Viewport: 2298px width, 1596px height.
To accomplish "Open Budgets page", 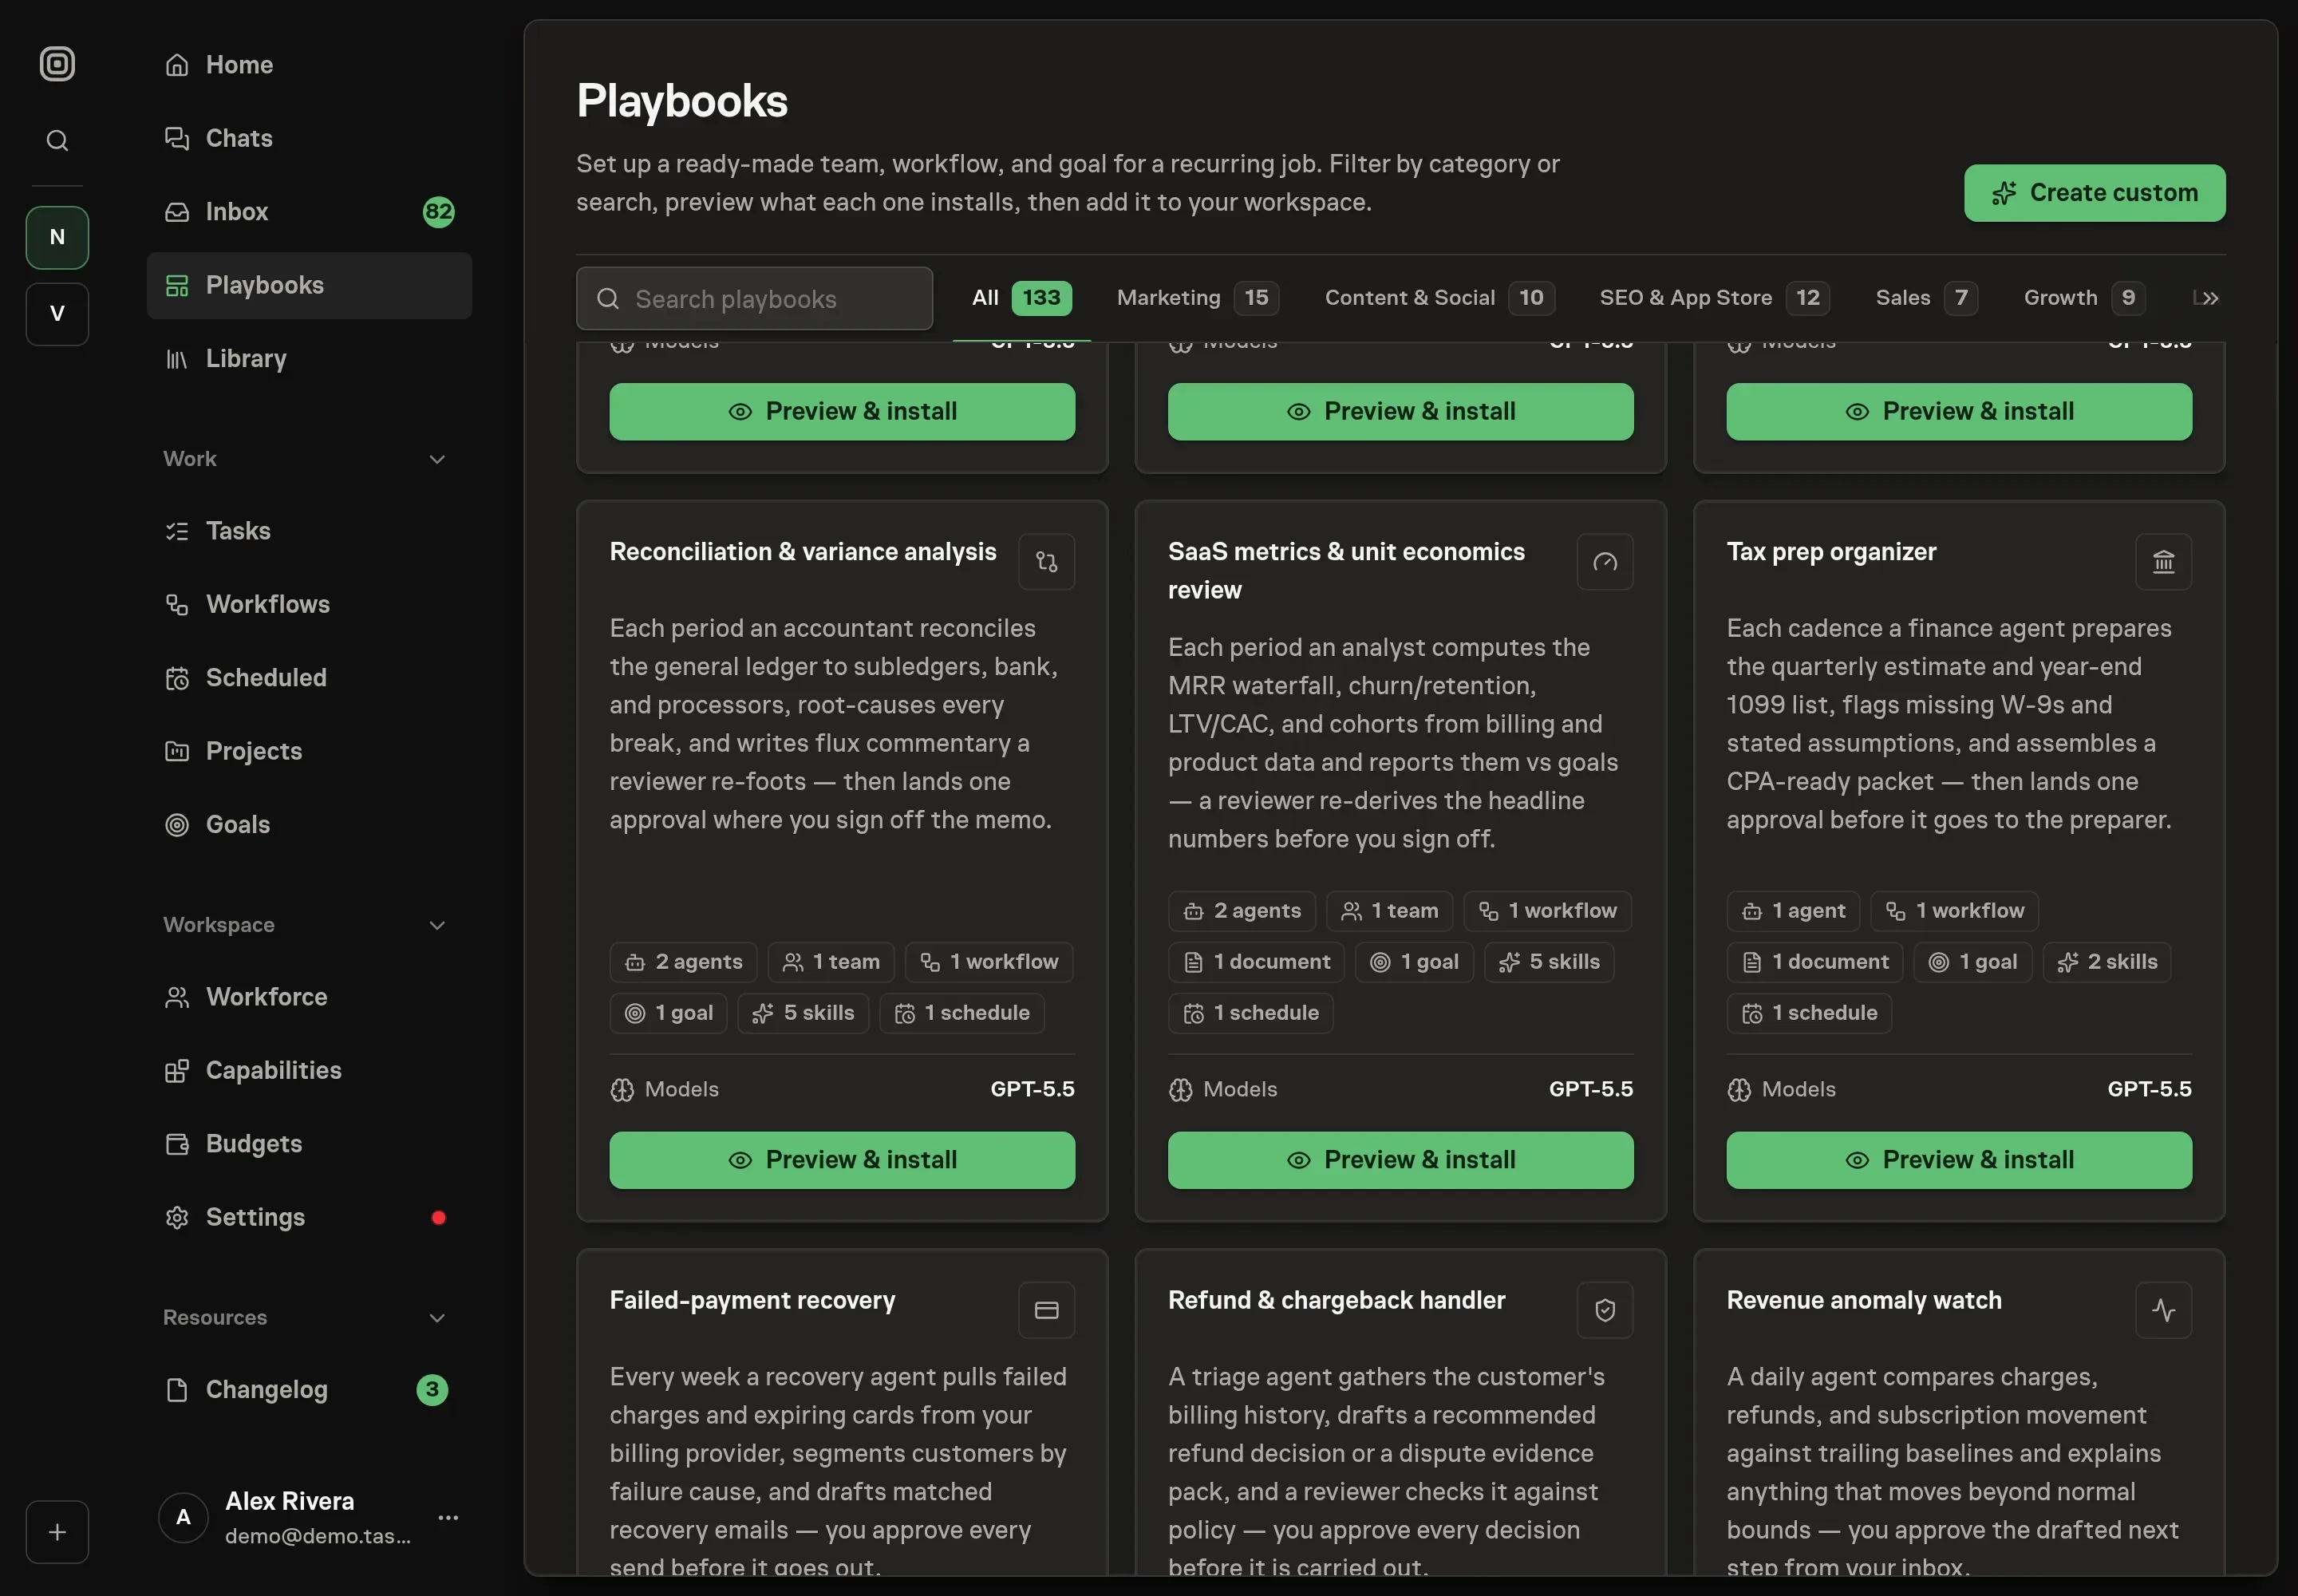I will tap(309, 1144).
